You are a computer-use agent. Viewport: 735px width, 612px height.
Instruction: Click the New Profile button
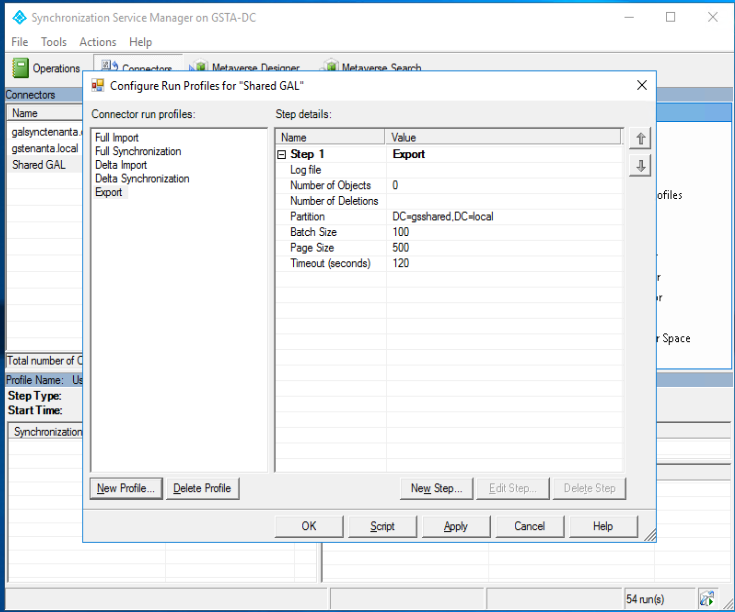point(126,488)
